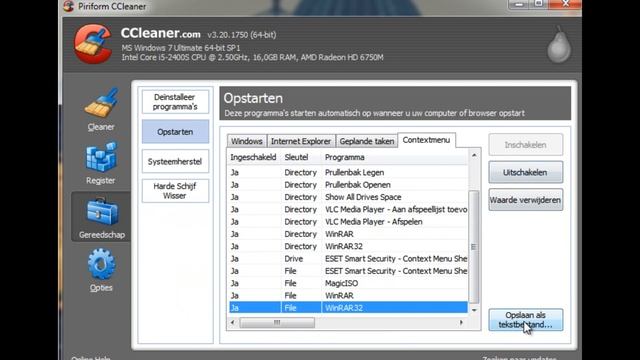Select the MagicISO row
Viewport: 640px width, 360px height.
(x=348, y=283)
